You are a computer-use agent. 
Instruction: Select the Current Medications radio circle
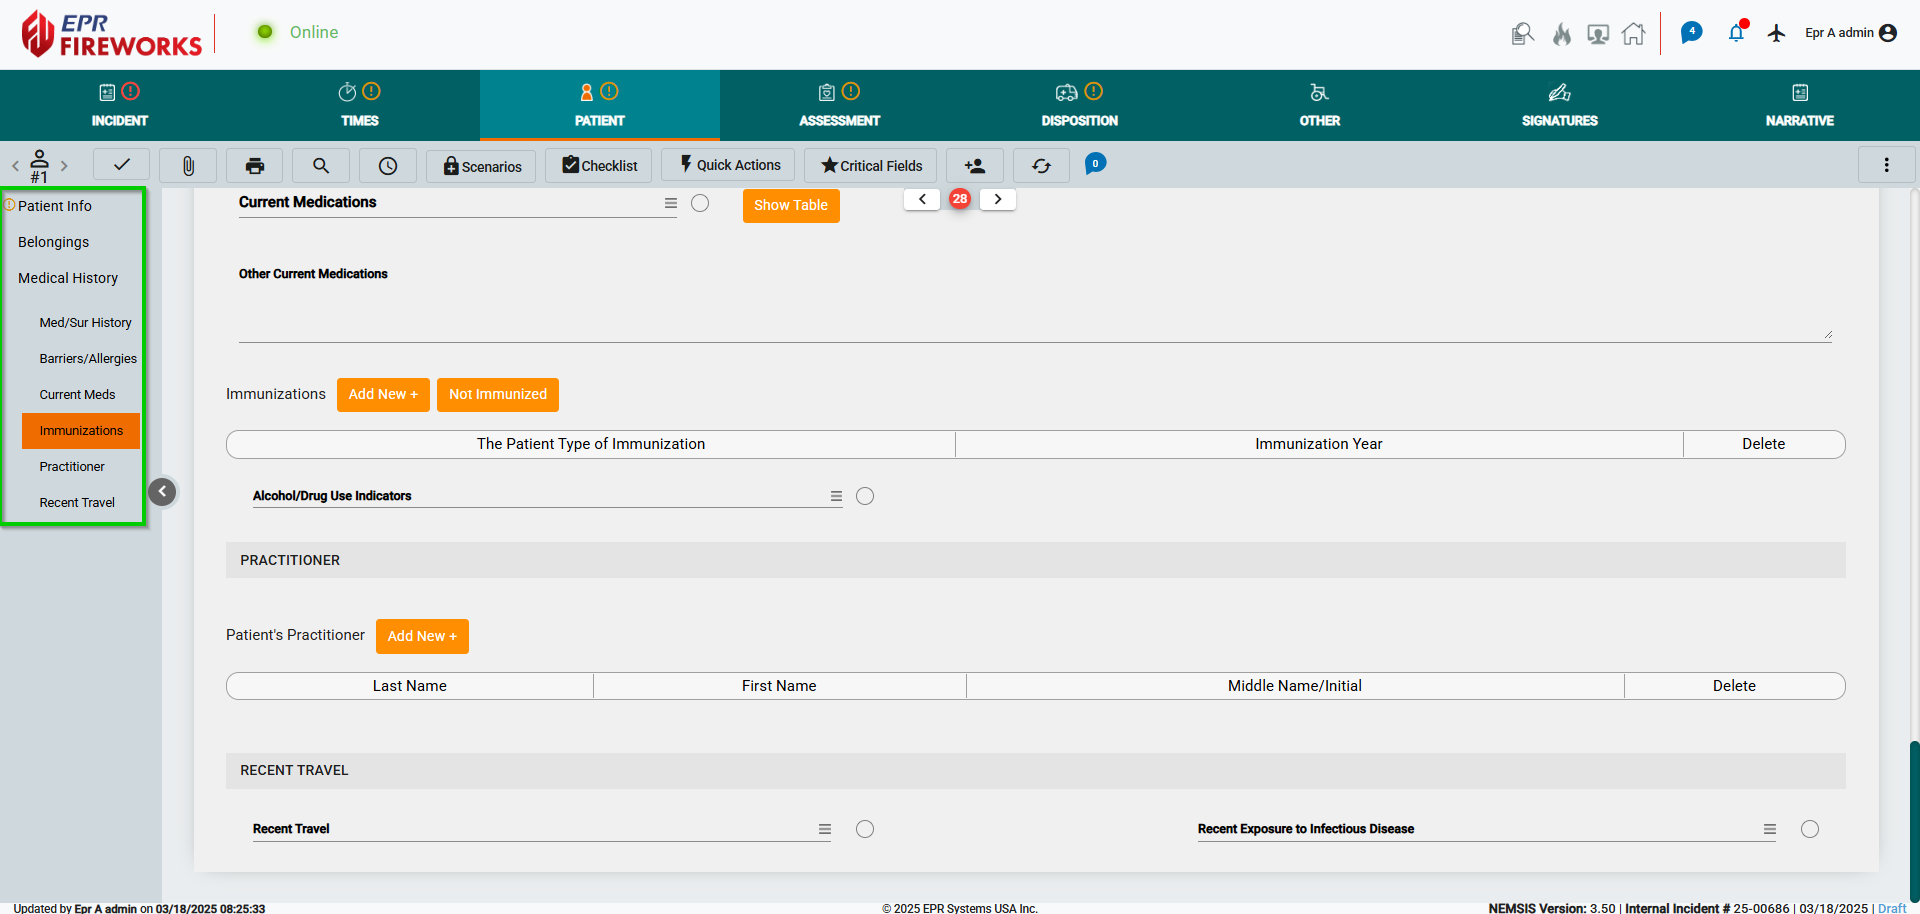click(x=700, y=203)
